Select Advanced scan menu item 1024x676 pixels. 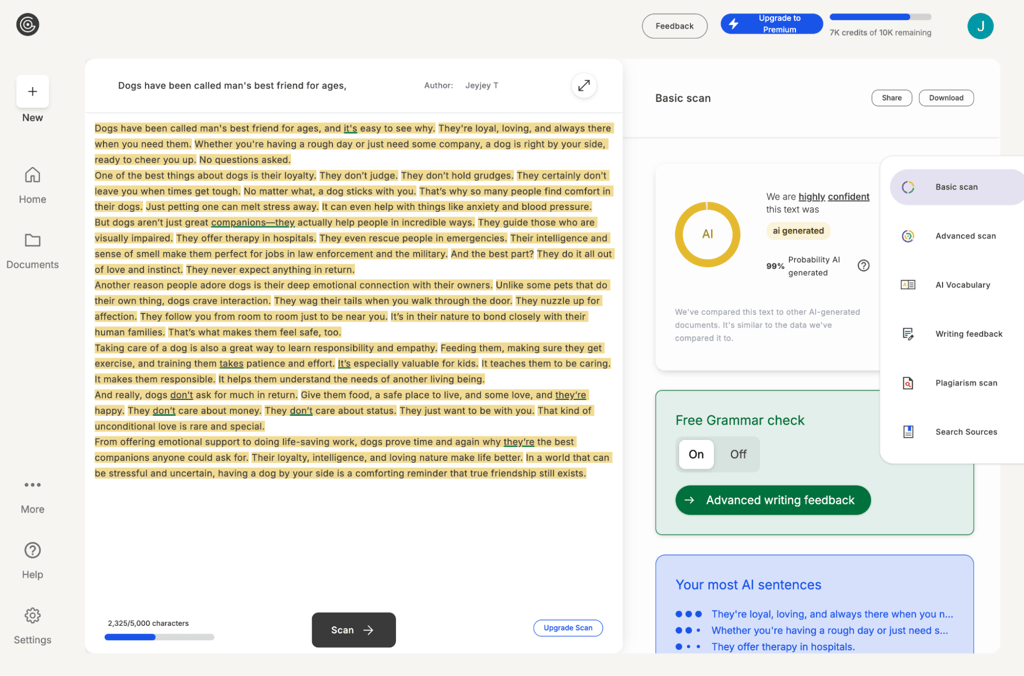pyautogui.click(x=956, y=236)
